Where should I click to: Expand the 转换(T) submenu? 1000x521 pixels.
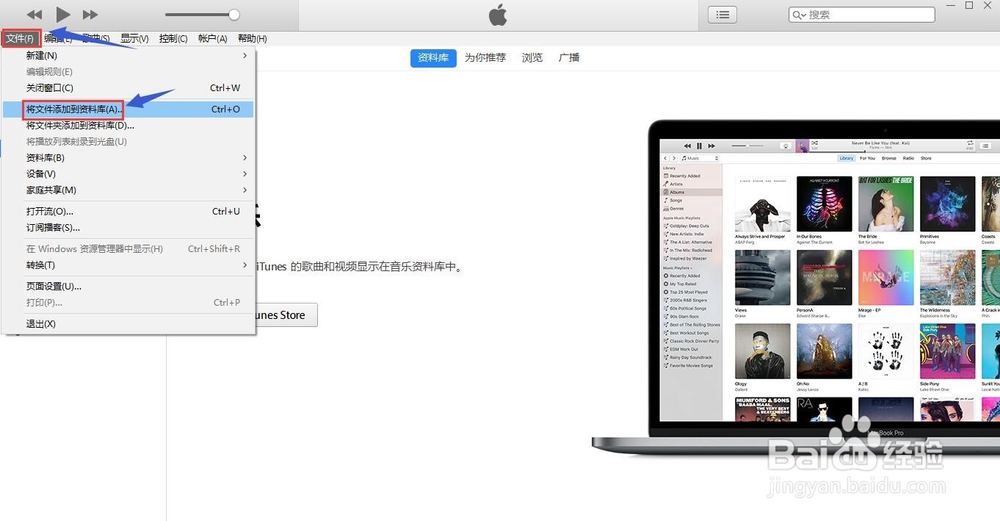pyautogui.click(x=128, y=265)
